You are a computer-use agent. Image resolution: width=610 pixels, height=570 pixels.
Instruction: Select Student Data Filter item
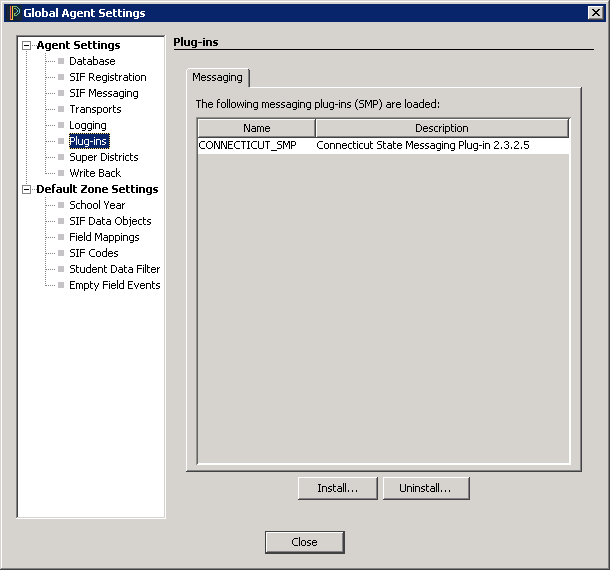[x=114, y=269]
